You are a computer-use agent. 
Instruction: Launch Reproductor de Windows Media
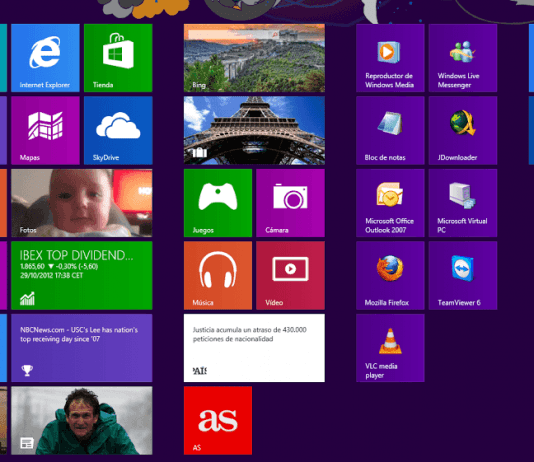390,58
